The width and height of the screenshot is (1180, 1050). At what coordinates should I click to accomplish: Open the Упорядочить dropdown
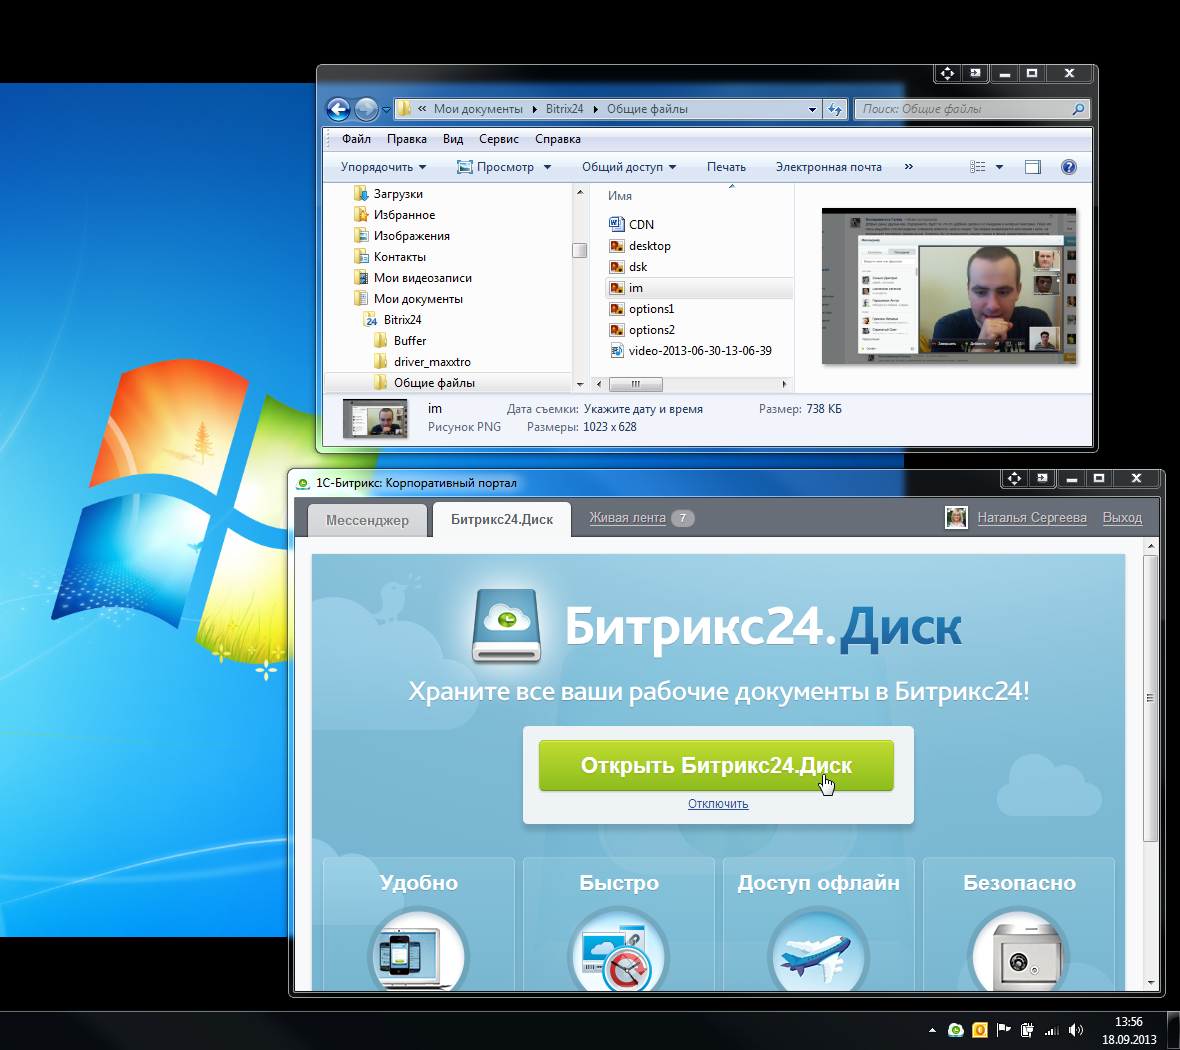(x=384, y=167)
